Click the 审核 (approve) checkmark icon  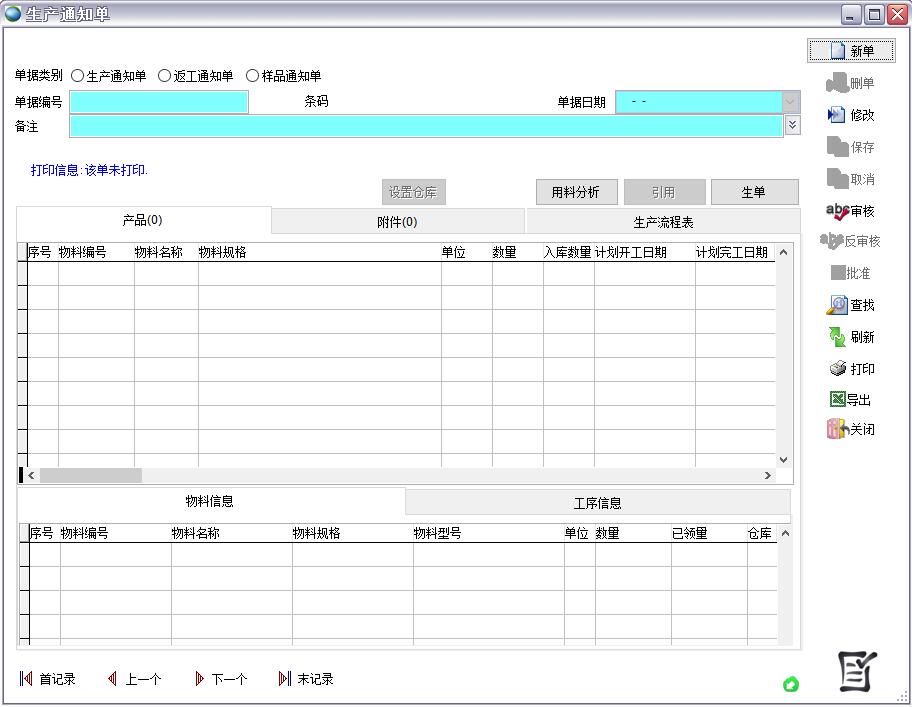pyautogui.click(x=838, y=211)
